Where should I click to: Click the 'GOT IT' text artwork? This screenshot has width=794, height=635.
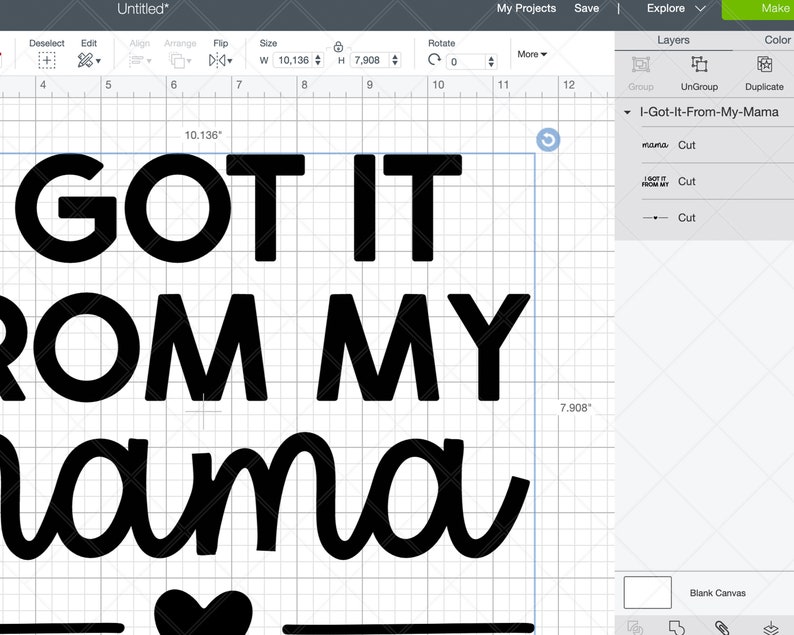tap(238, 208)
